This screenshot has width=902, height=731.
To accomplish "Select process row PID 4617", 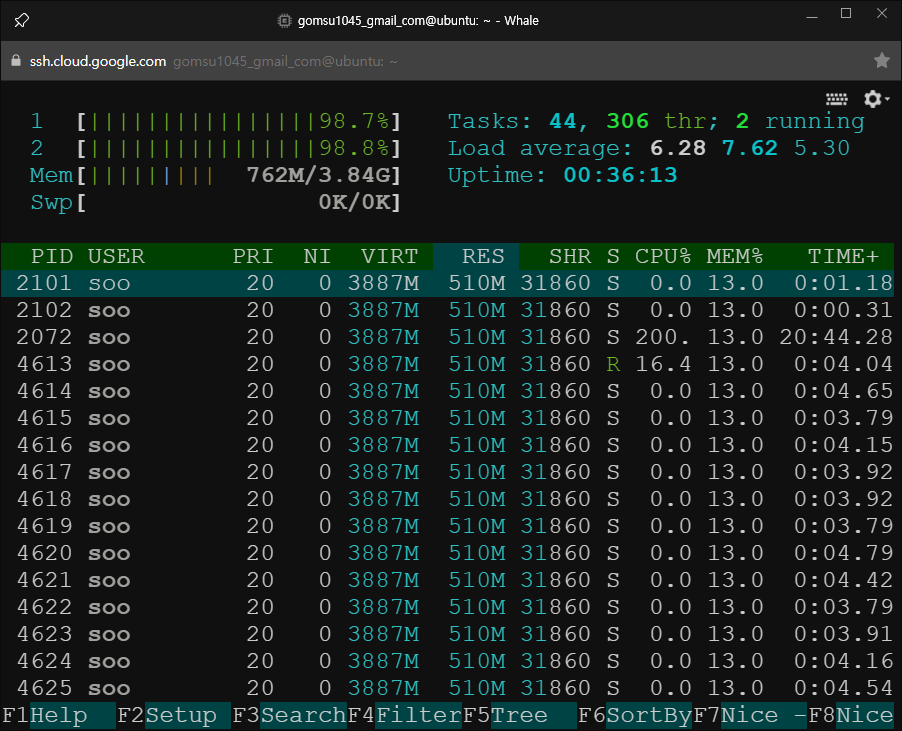I will coord(448,472).
